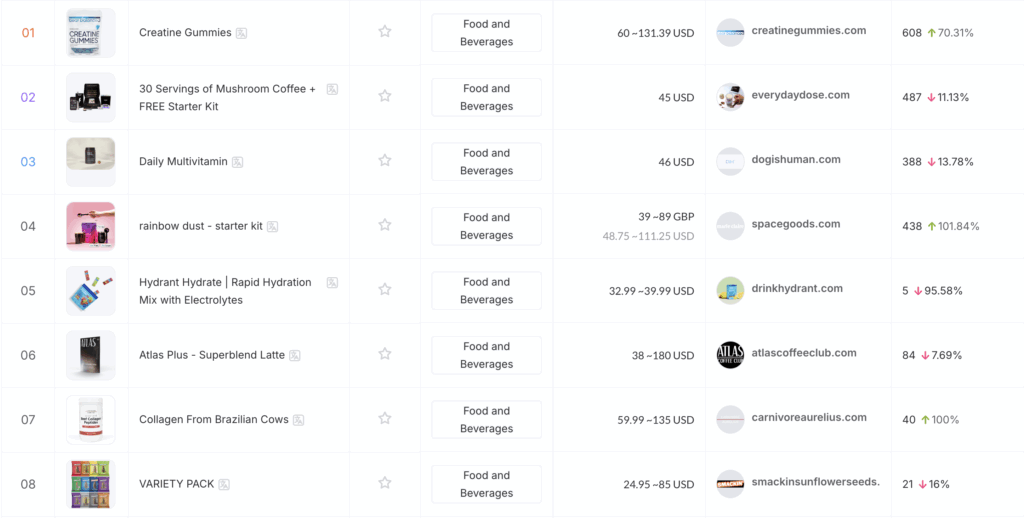Translate the rainbow dust starter kit title

[272, 226]
